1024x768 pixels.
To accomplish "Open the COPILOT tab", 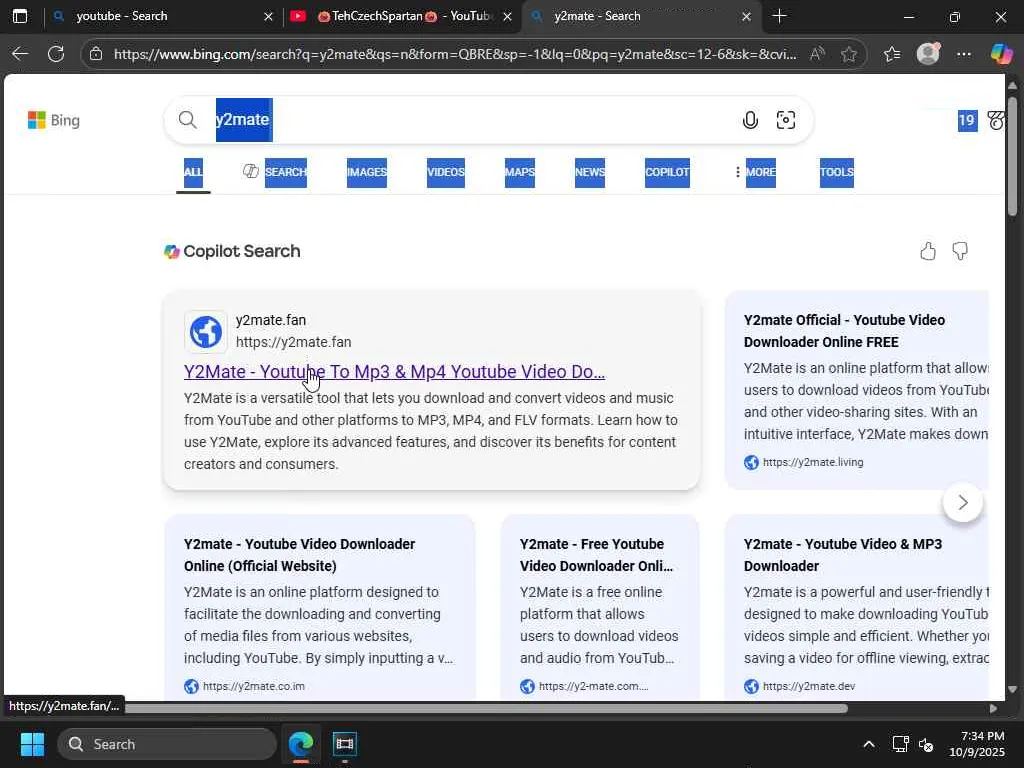I will pos(667,172).
